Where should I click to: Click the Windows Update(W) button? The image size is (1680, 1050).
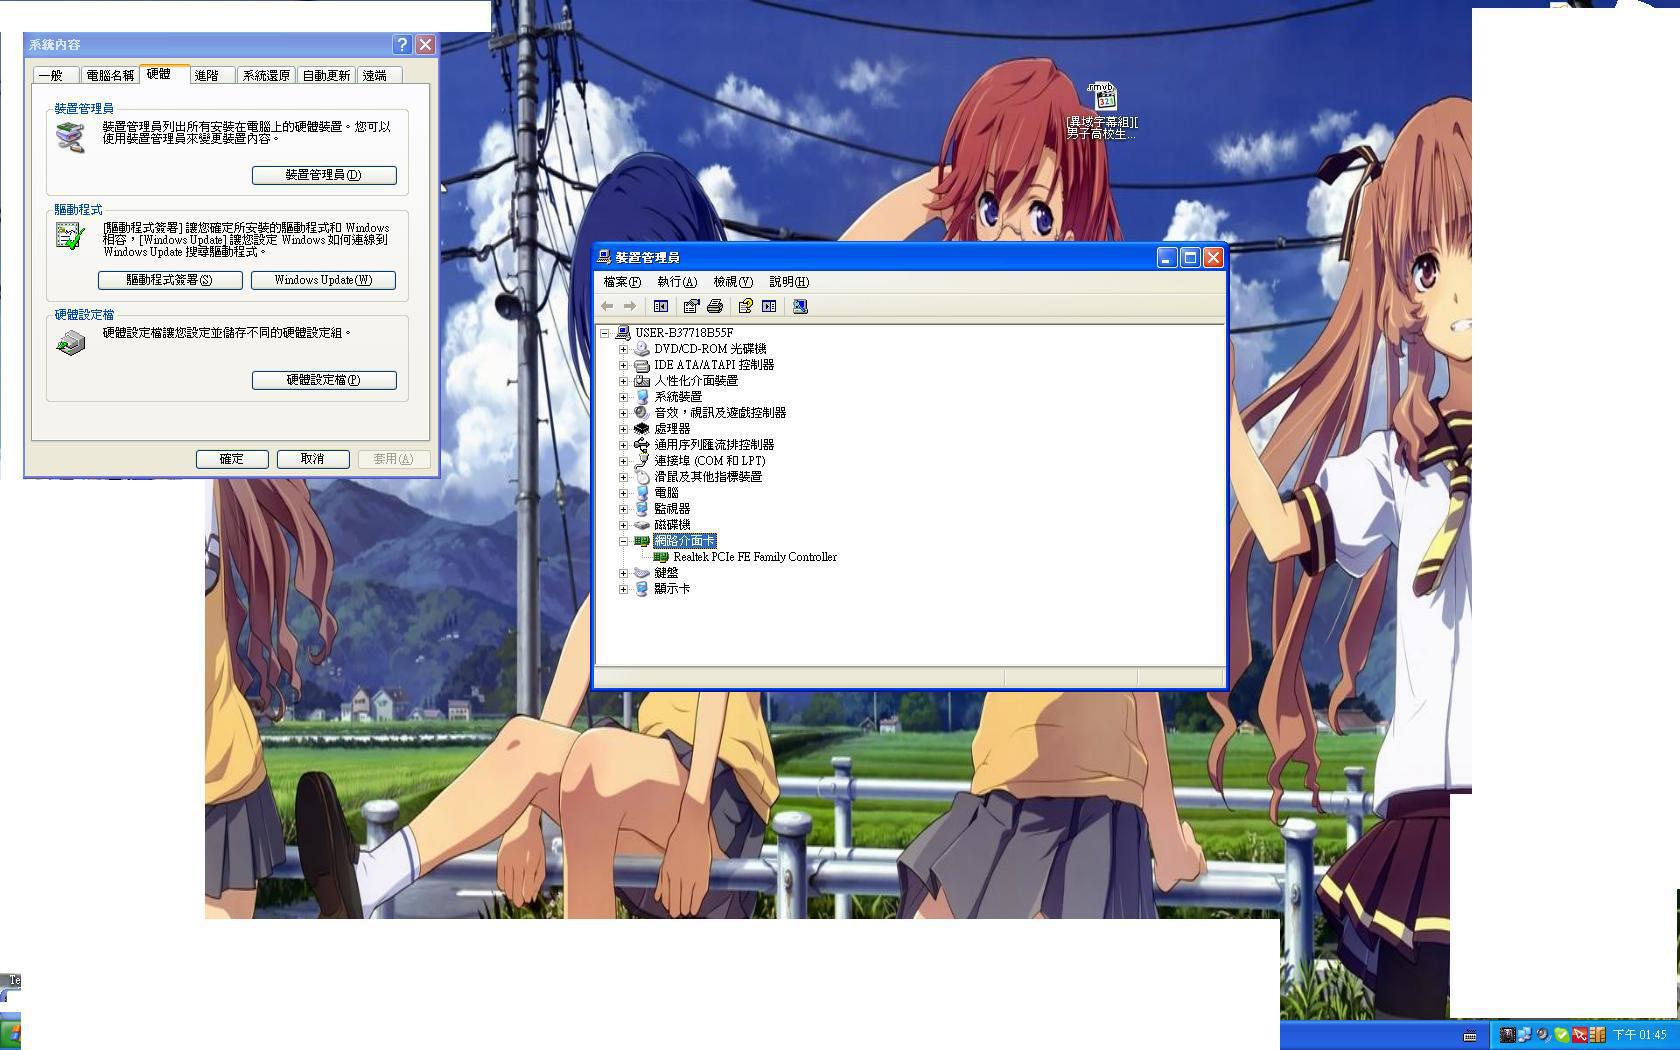pyautogui.click(x=323, y=280)
